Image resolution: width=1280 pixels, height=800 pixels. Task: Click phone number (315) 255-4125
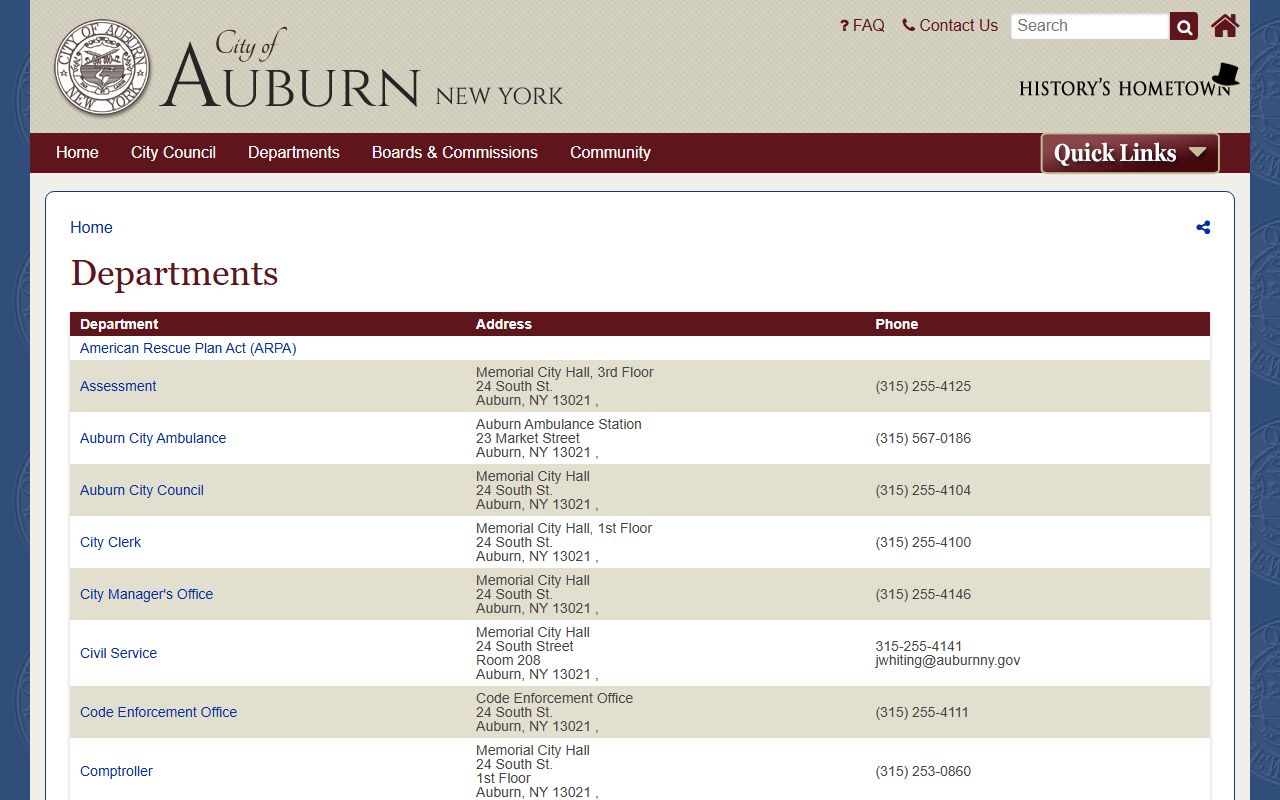923,386
